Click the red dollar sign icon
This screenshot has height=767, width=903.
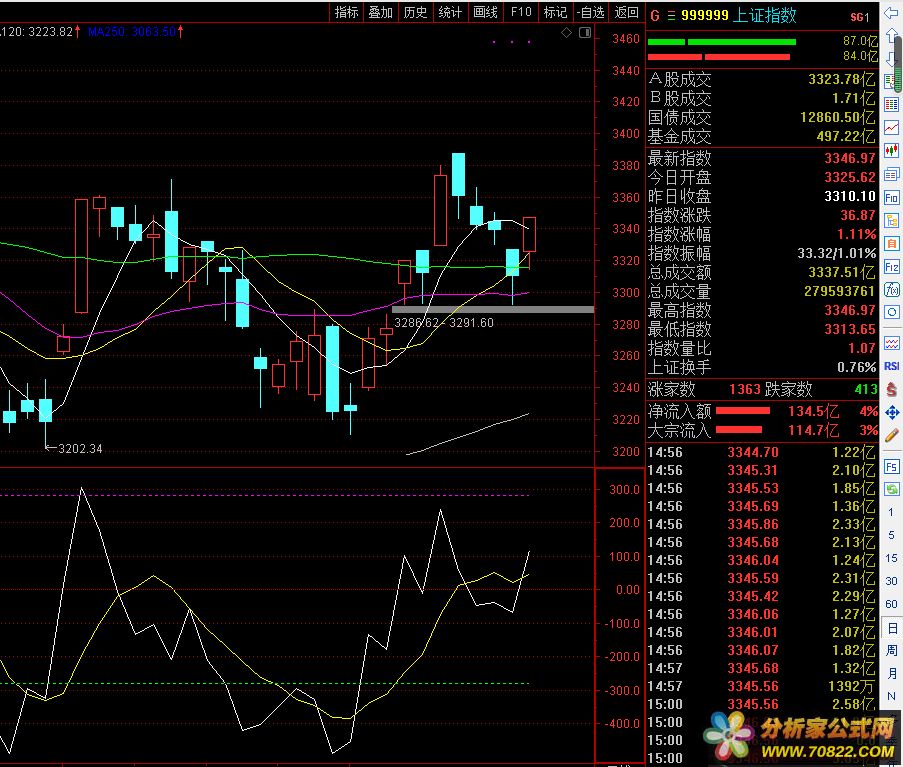pos(891,389)
